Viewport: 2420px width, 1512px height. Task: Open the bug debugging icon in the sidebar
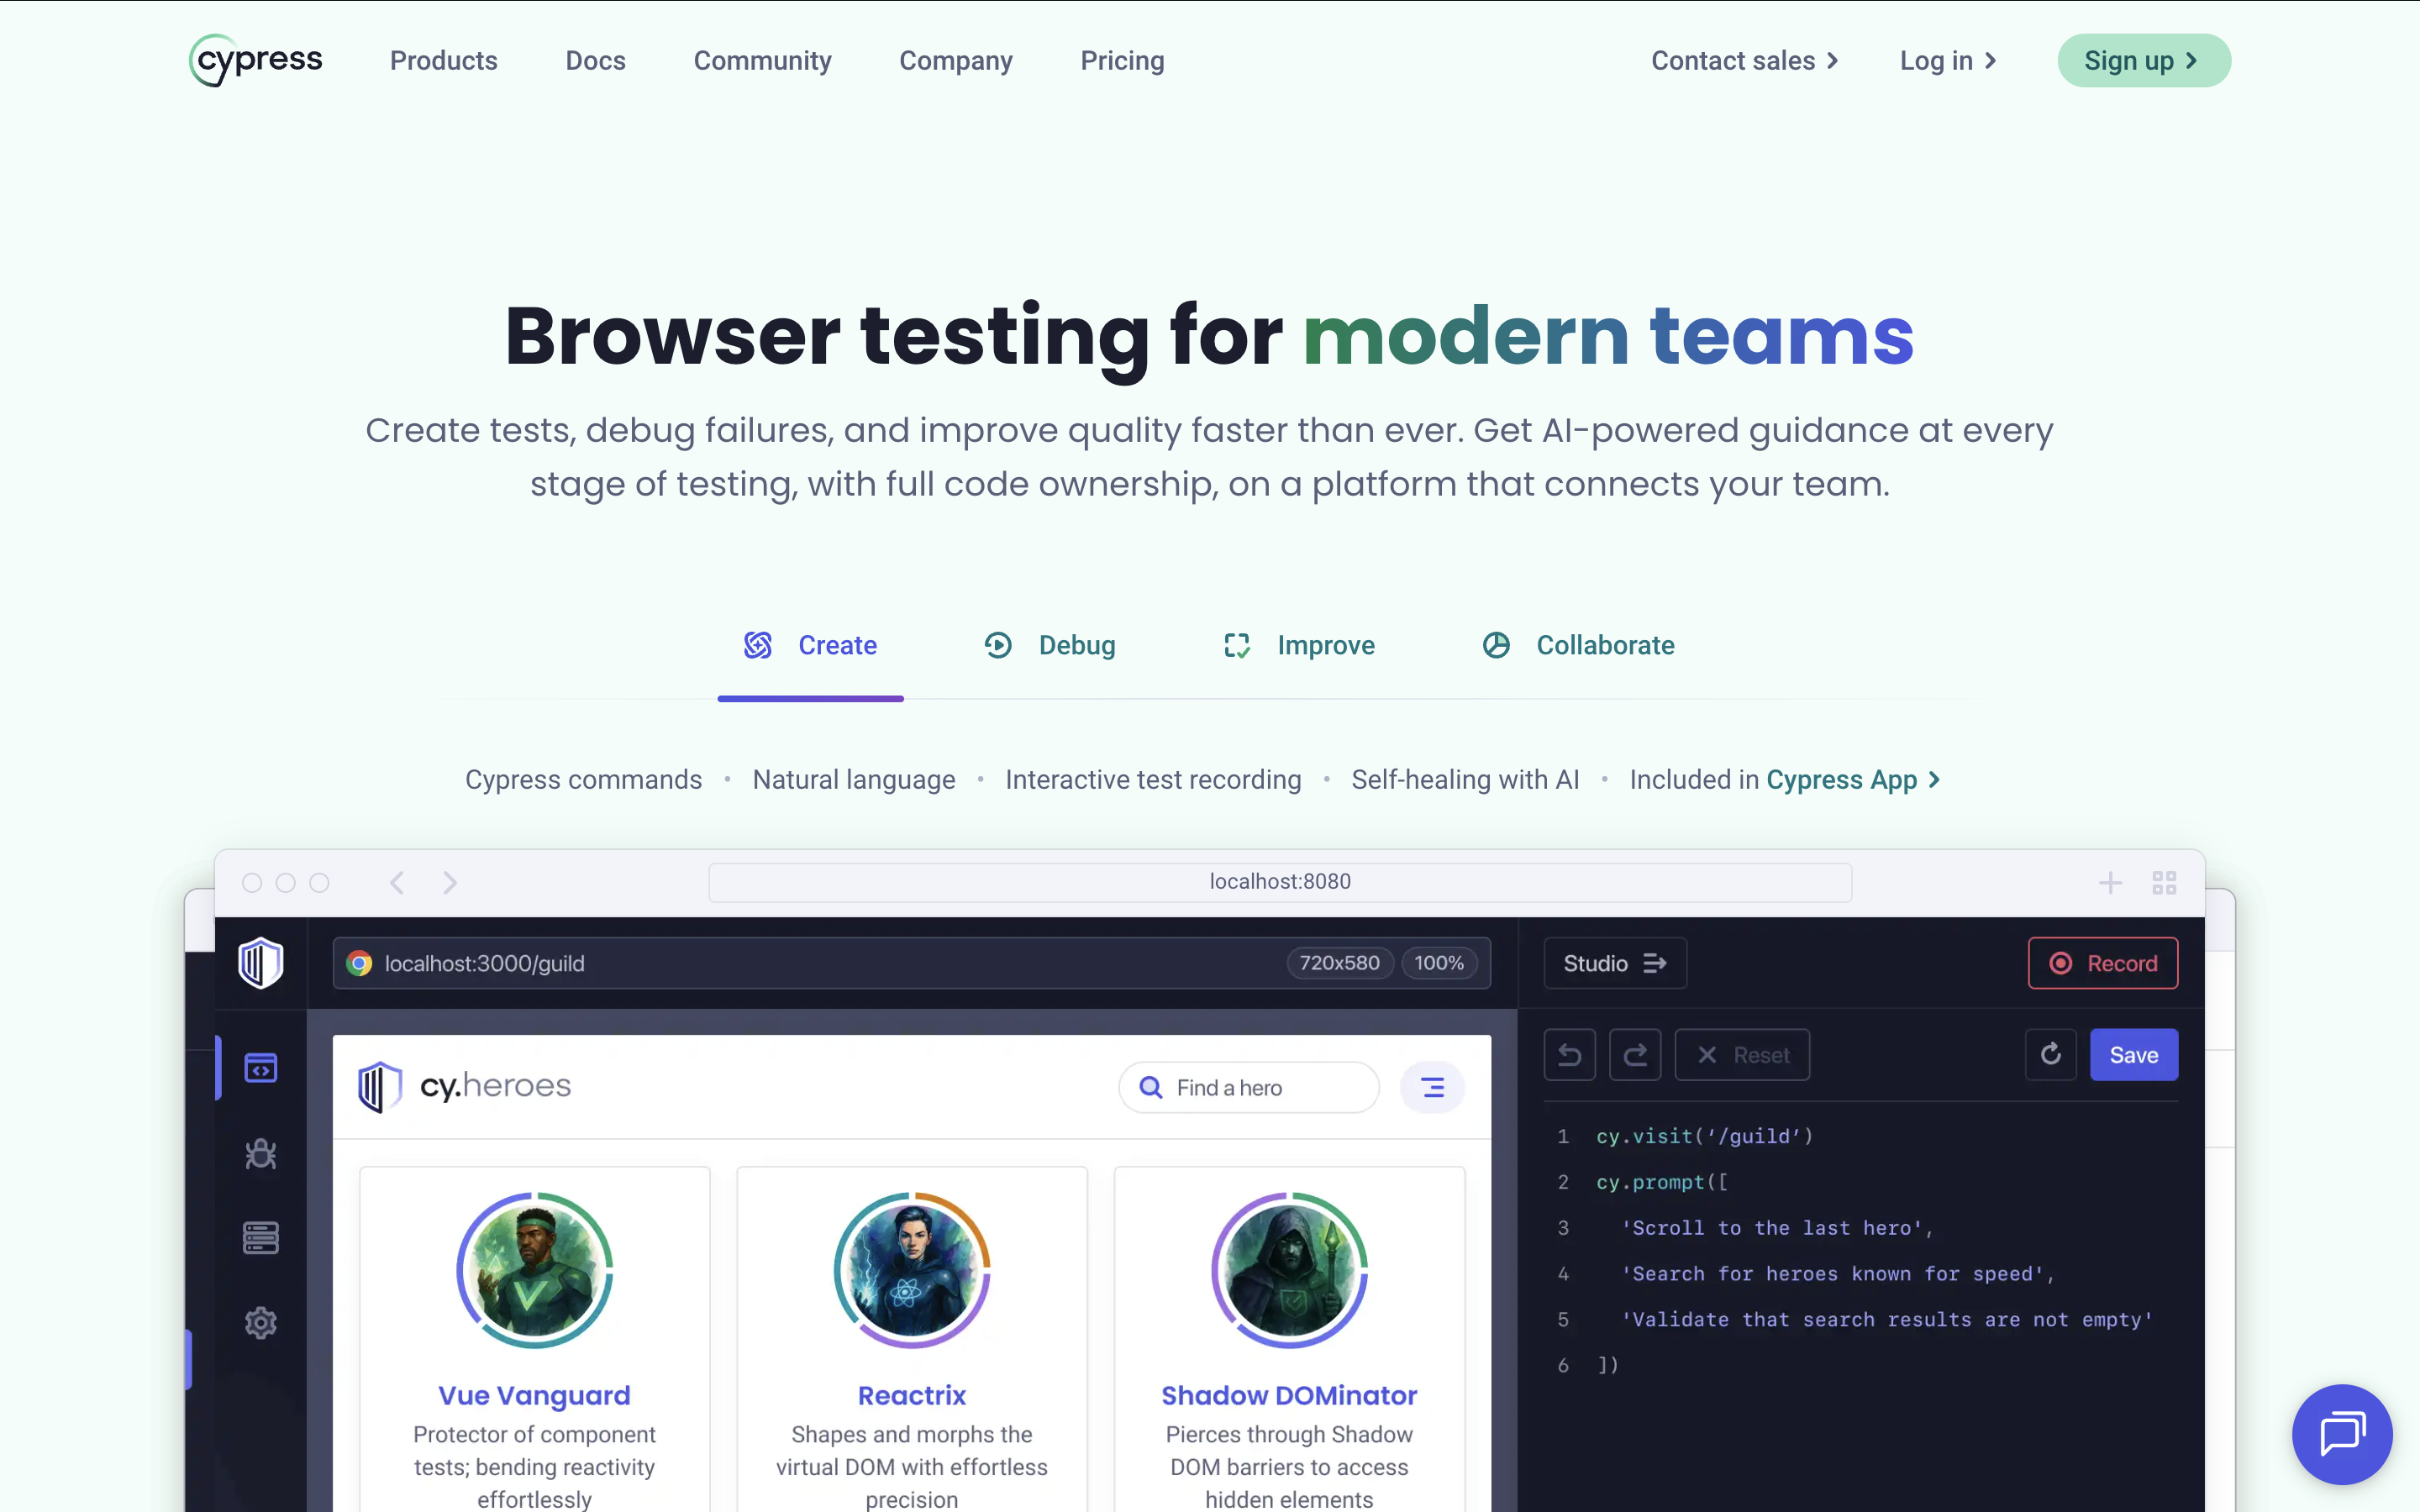[x=260, y=1153]
